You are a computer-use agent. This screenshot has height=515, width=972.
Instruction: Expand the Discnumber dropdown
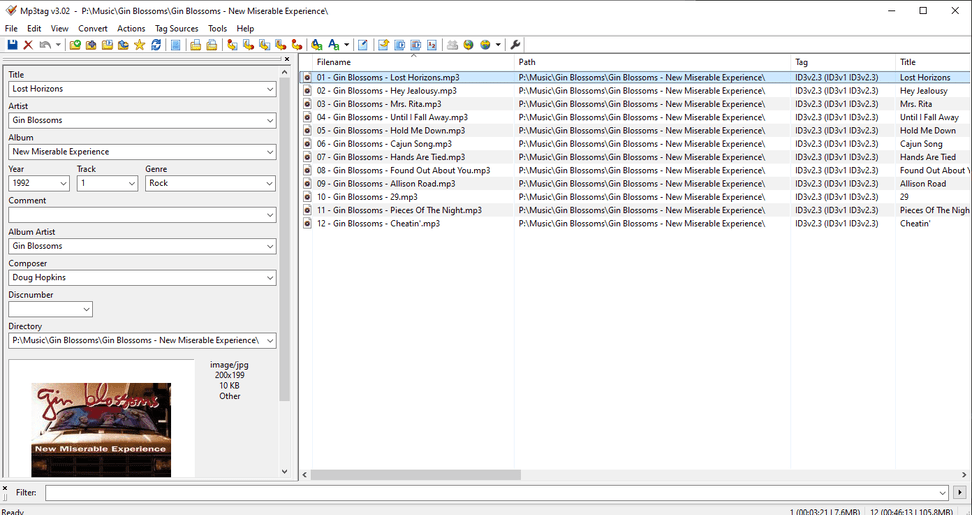click(x=86, y=309)
